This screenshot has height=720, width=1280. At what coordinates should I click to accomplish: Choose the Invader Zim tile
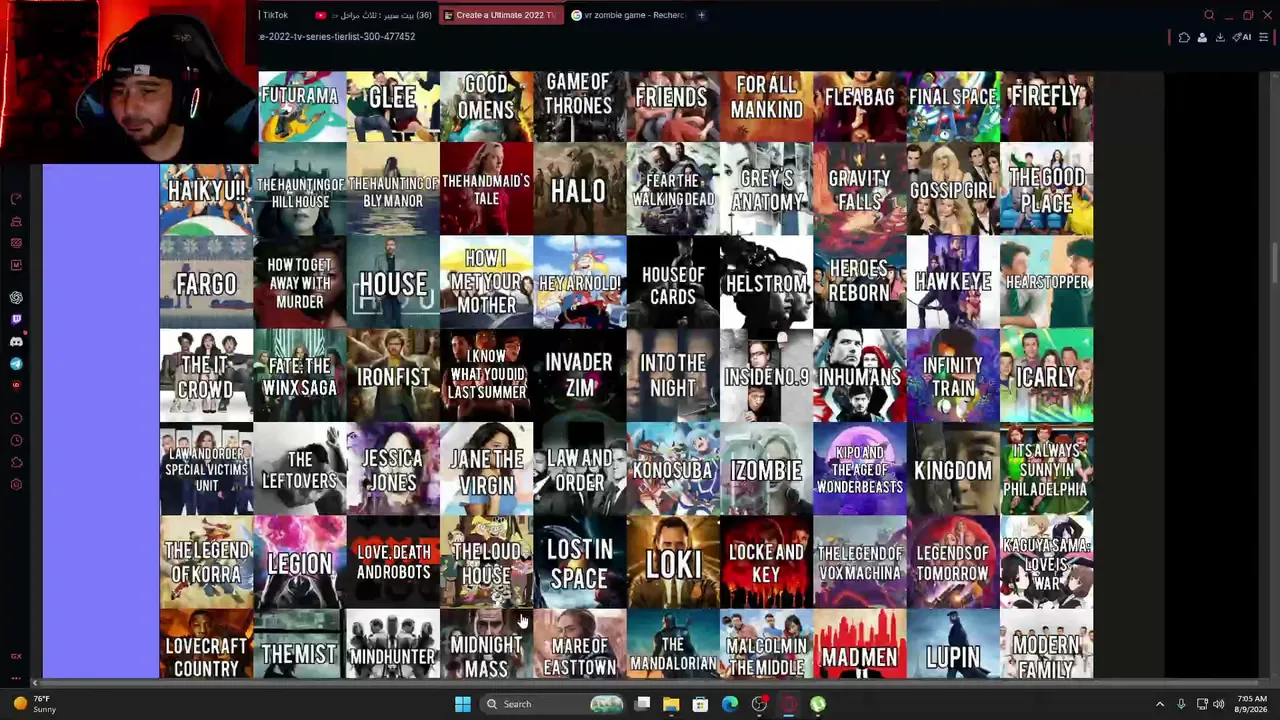(579, 376)
